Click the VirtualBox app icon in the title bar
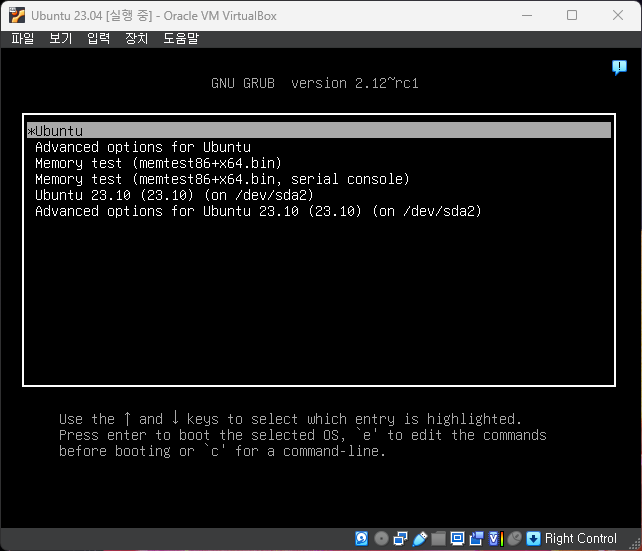This screenshot has width=642, height=551. 17,16
